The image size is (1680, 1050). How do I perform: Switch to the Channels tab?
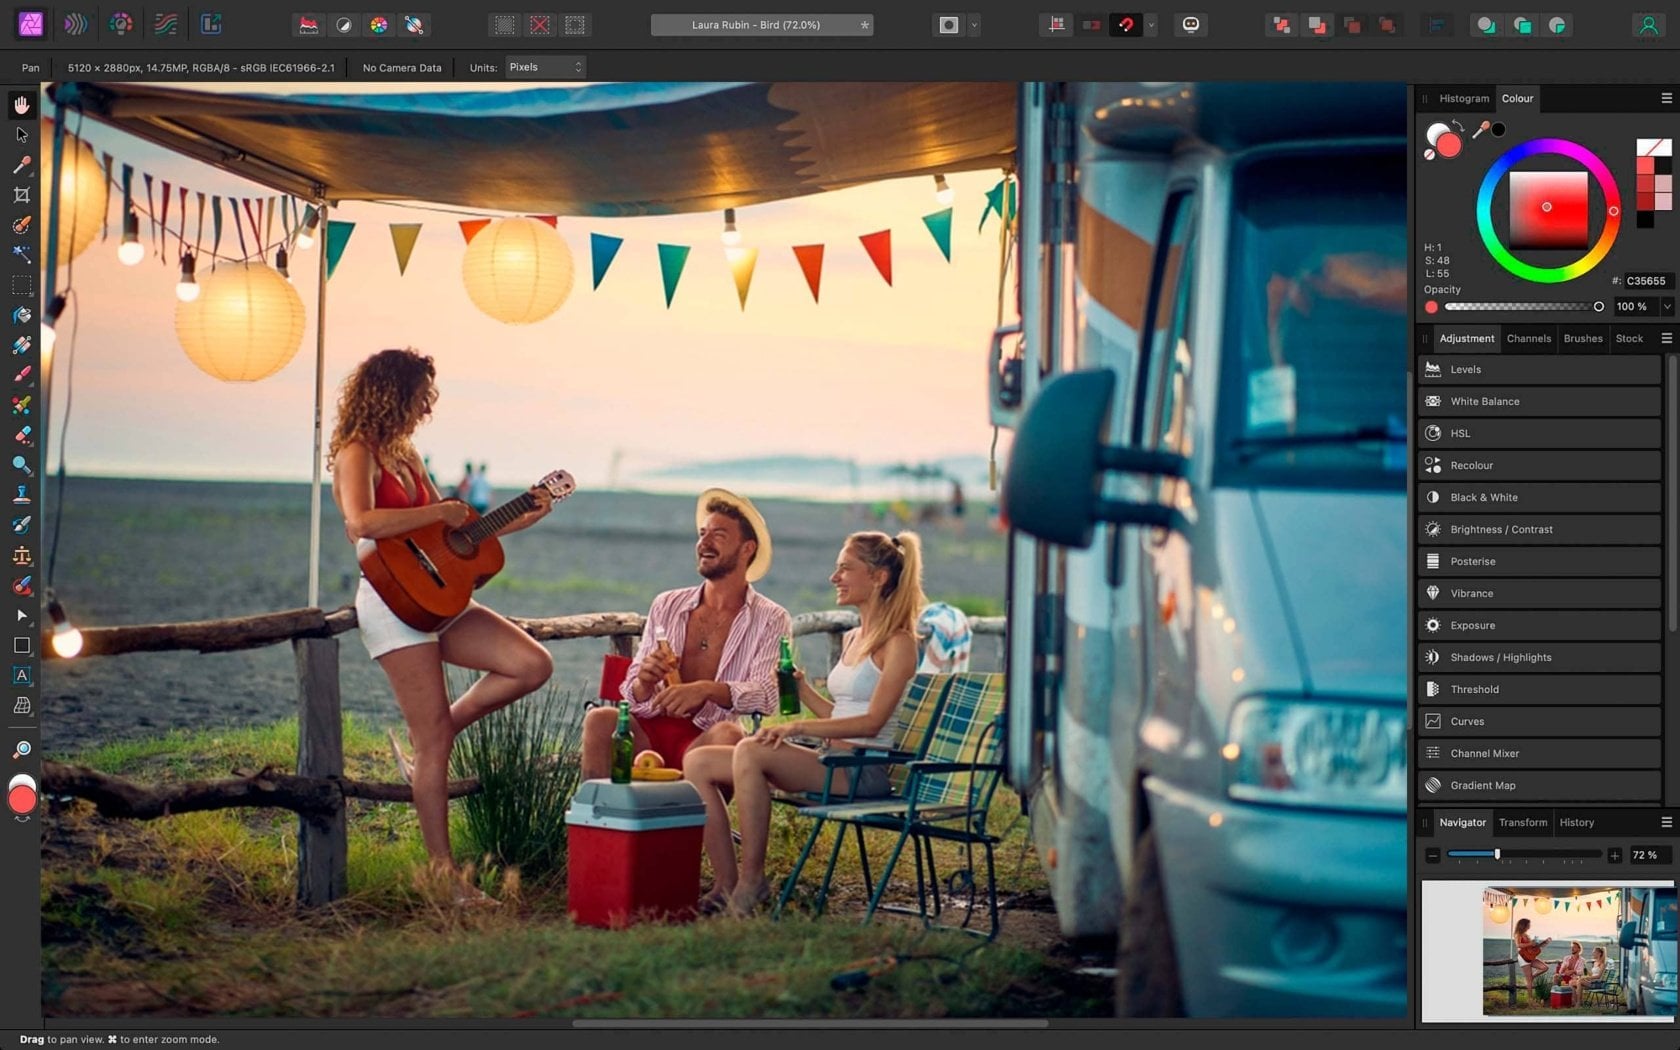[1528, 338]
